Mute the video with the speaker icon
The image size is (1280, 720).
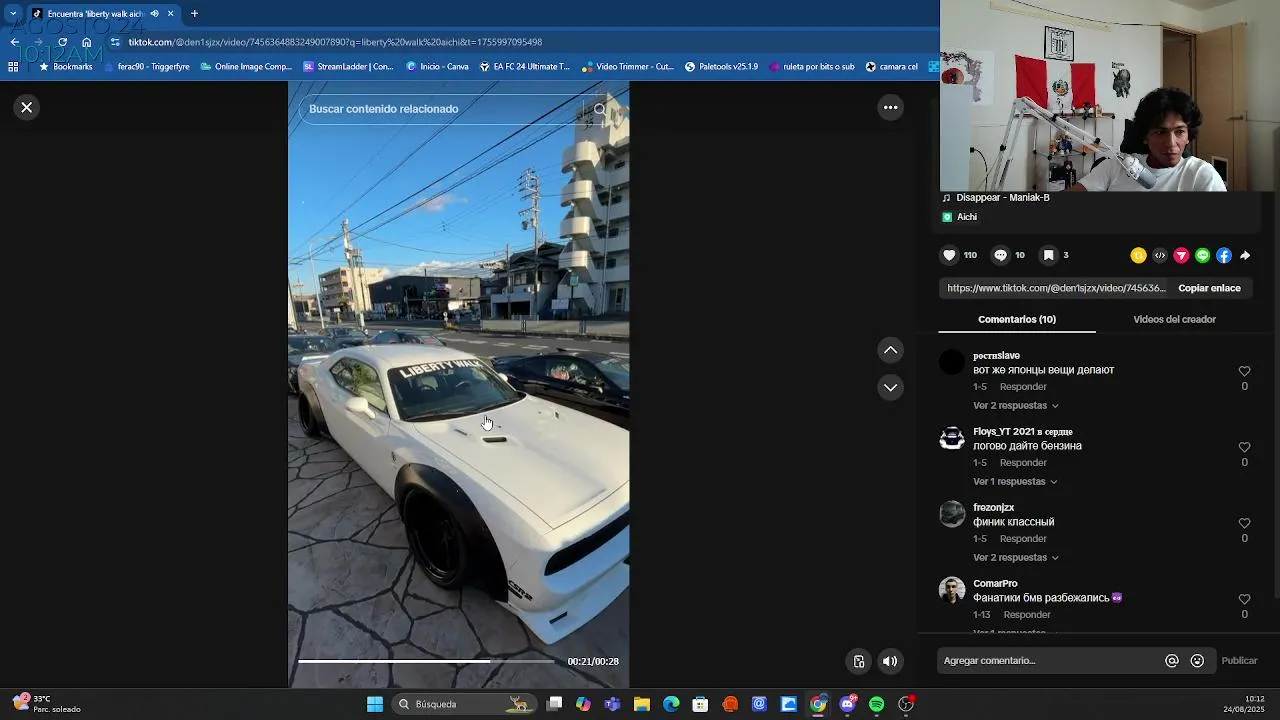pos(890,661)
